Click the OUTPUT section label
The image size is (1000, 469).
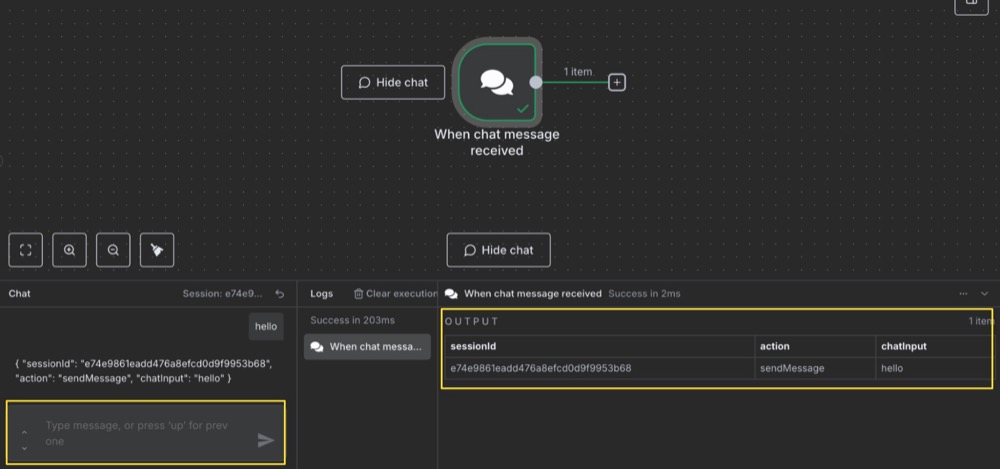pyautogui.click(x=472, y=322)
